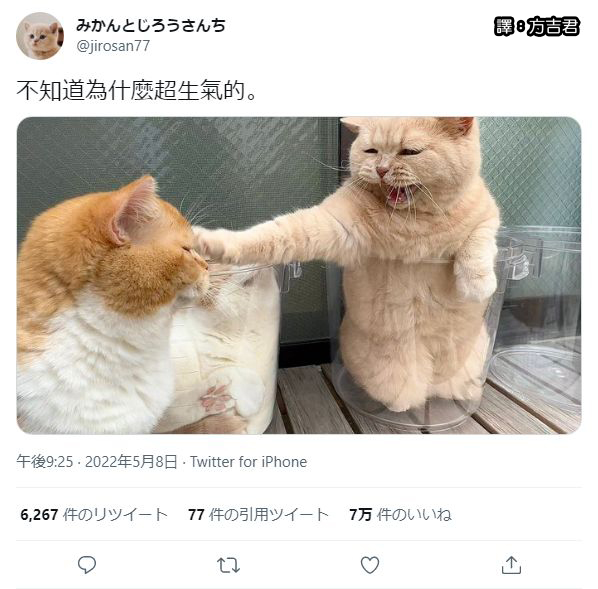This screenshot has width=598, height=589.
Task: Open profile name みかんとじろうさんち
Action: [x=151, y=25]
